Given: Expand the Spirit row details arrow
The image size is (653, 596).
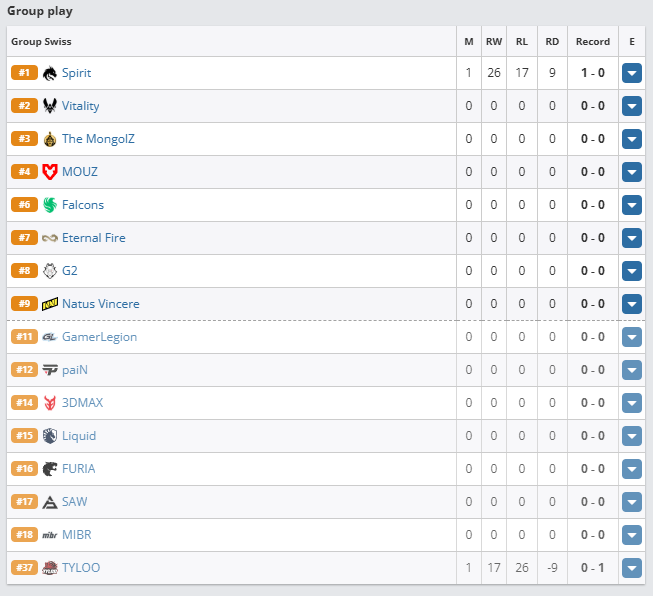Looking at the screenshot, I should [x=632, y=73].
